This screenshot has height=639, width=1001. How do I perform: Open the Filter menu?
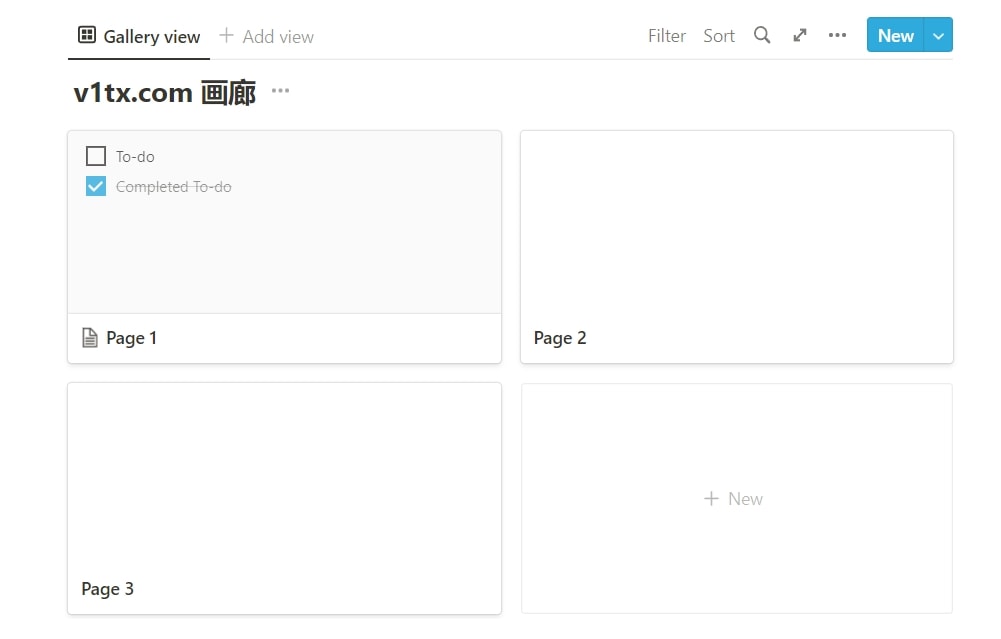[667, 36]
